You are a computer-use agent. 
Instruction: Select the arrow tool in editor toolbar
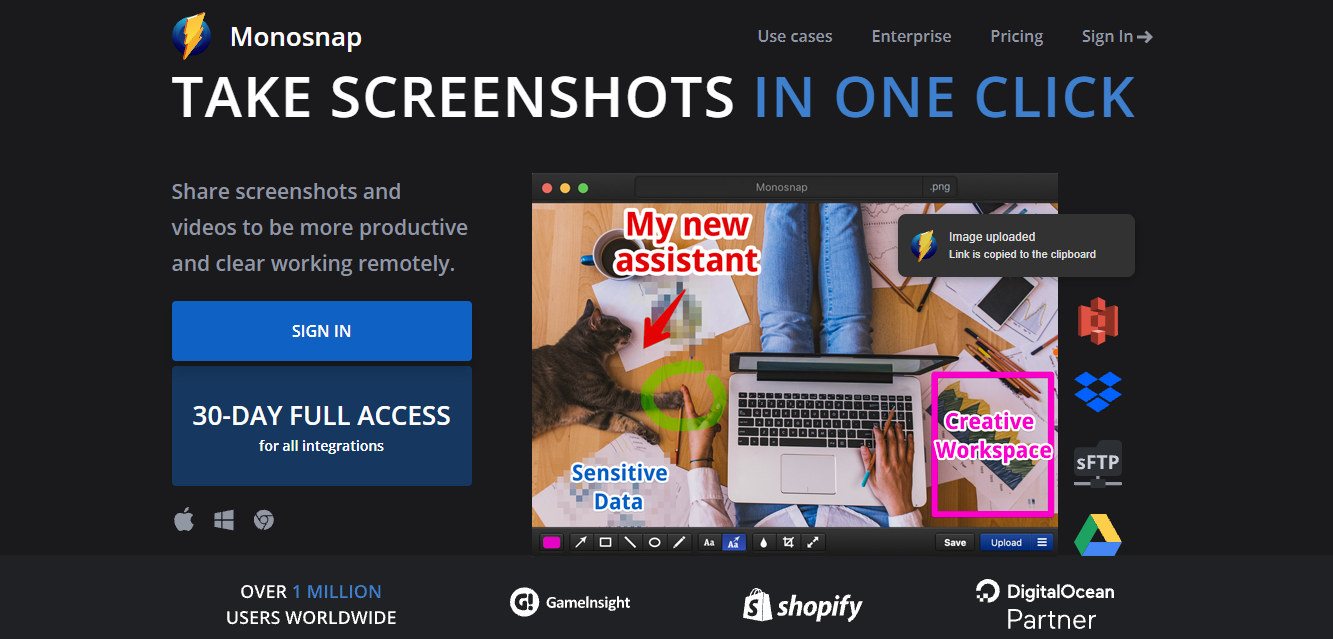[x=581, y=542]
